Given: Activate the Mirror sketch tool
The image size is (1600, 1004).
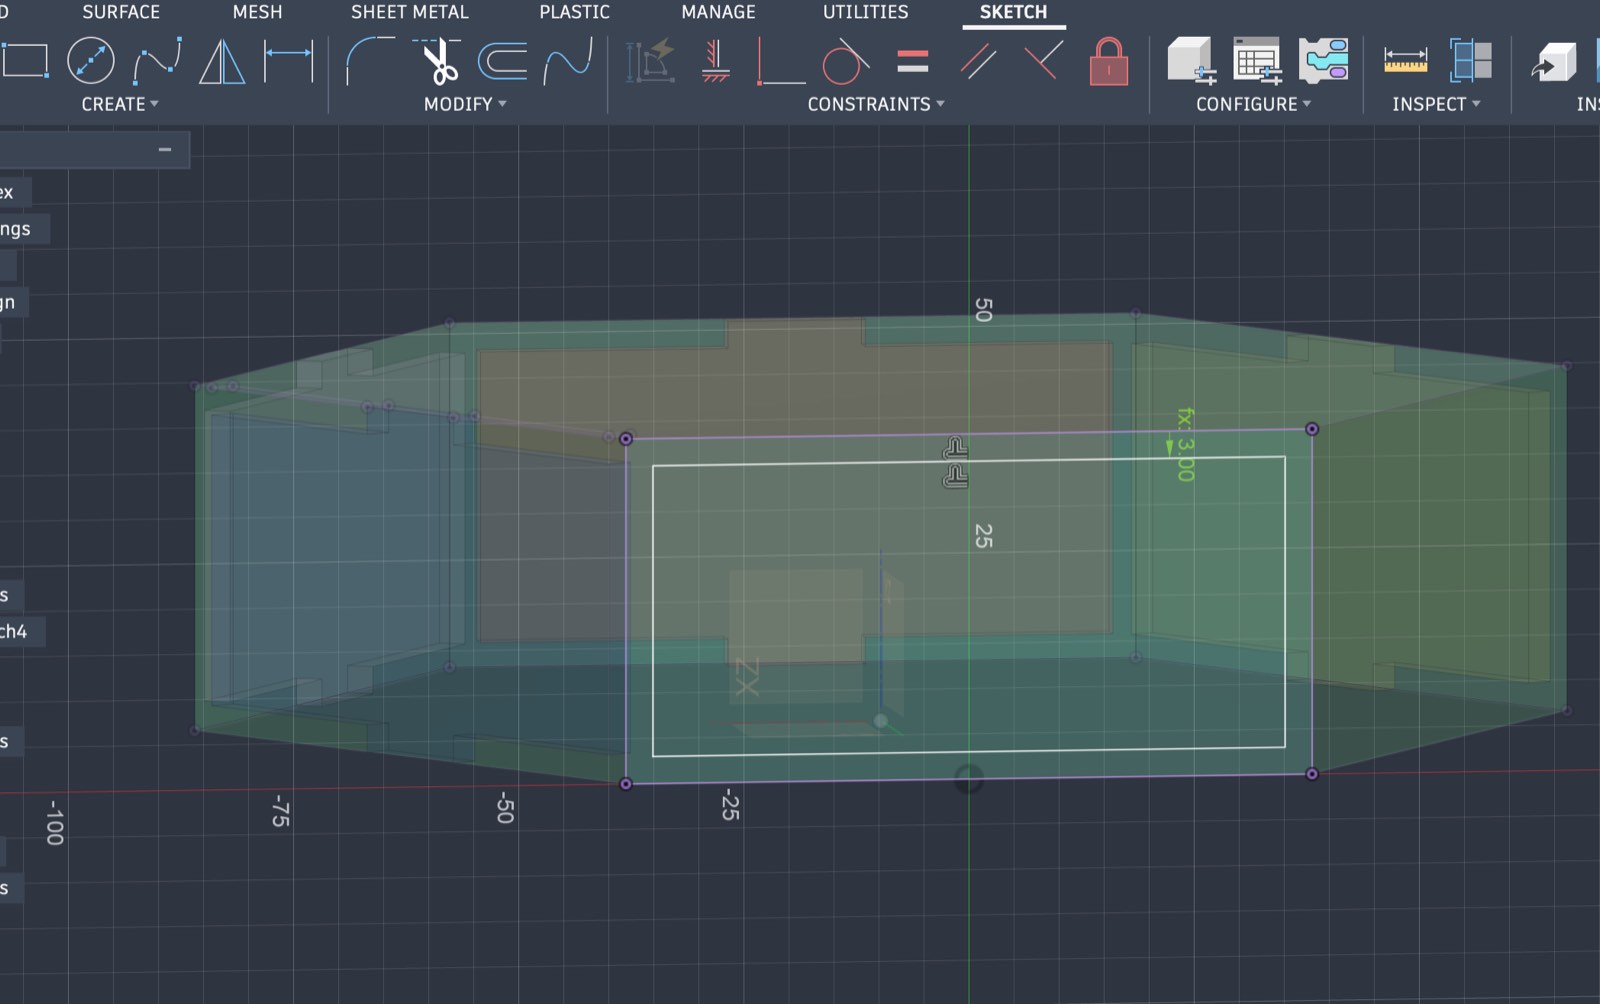Looking at the screenshot, I should pyautogui.click(x=222, y=60).
